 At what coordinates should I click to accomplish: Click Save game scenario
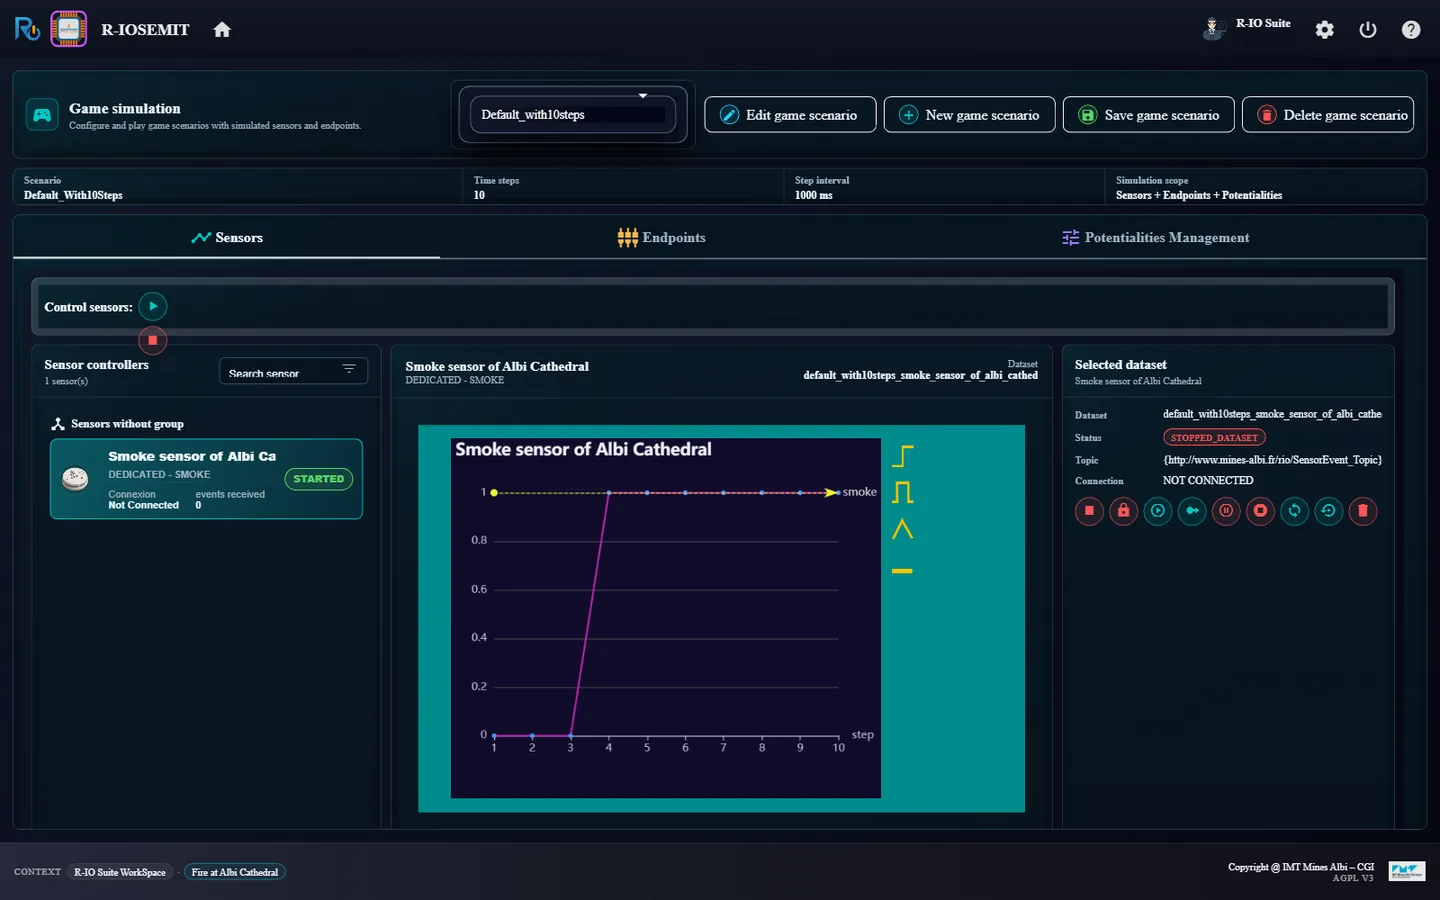[1149, 115]
